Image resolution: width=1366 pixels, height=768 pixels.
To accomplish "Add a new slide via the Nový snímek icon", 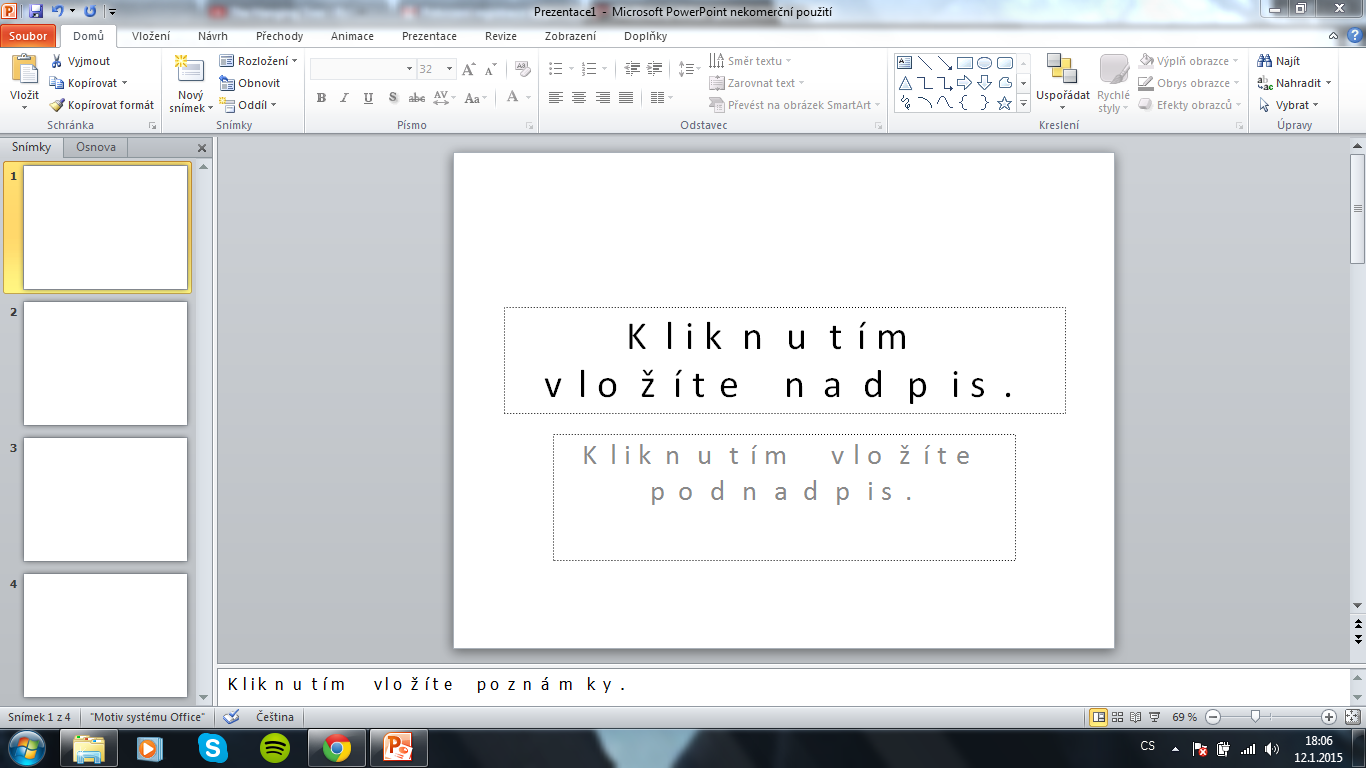I will point(190,70).
